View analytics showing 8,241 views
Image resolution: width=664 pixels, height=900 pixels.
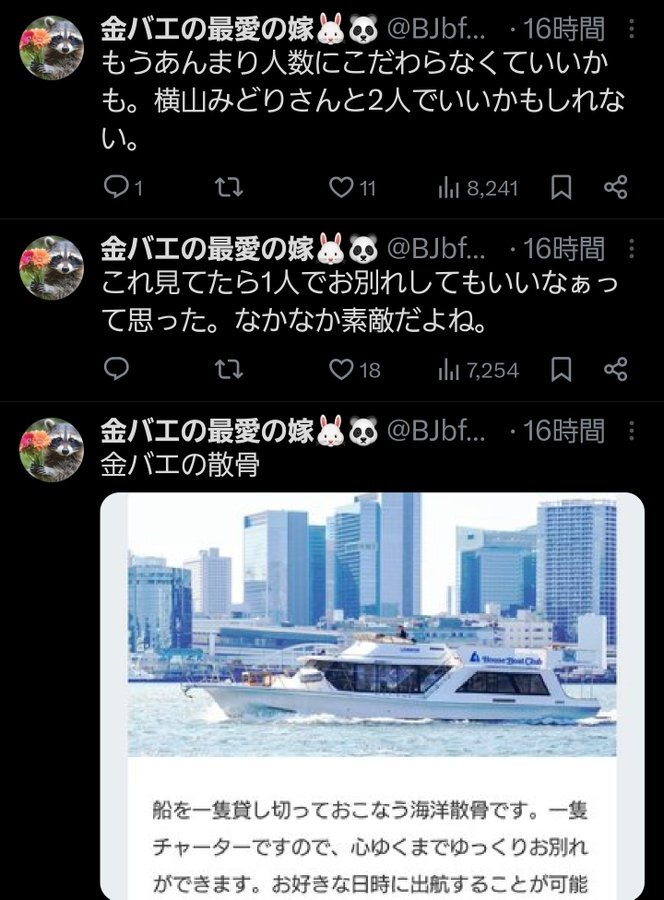coord(478,188)
